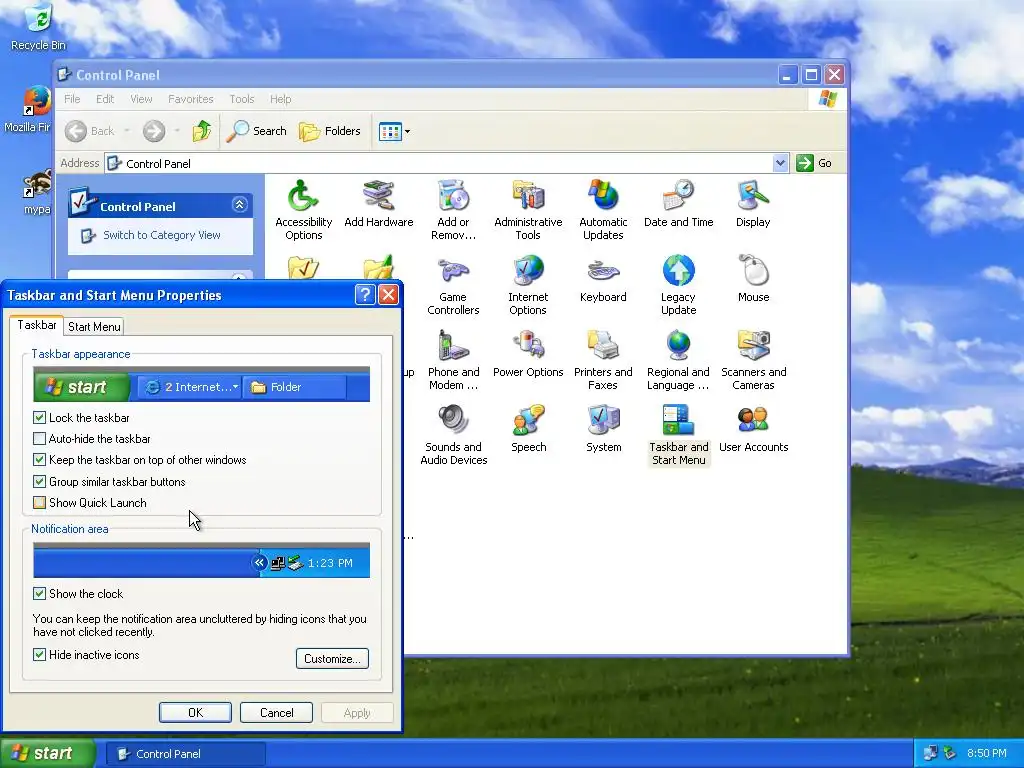Viewport: 1024px width, 768px height.
Task: Enable Auto-hide the taskbar
Action: click(39, 439)
